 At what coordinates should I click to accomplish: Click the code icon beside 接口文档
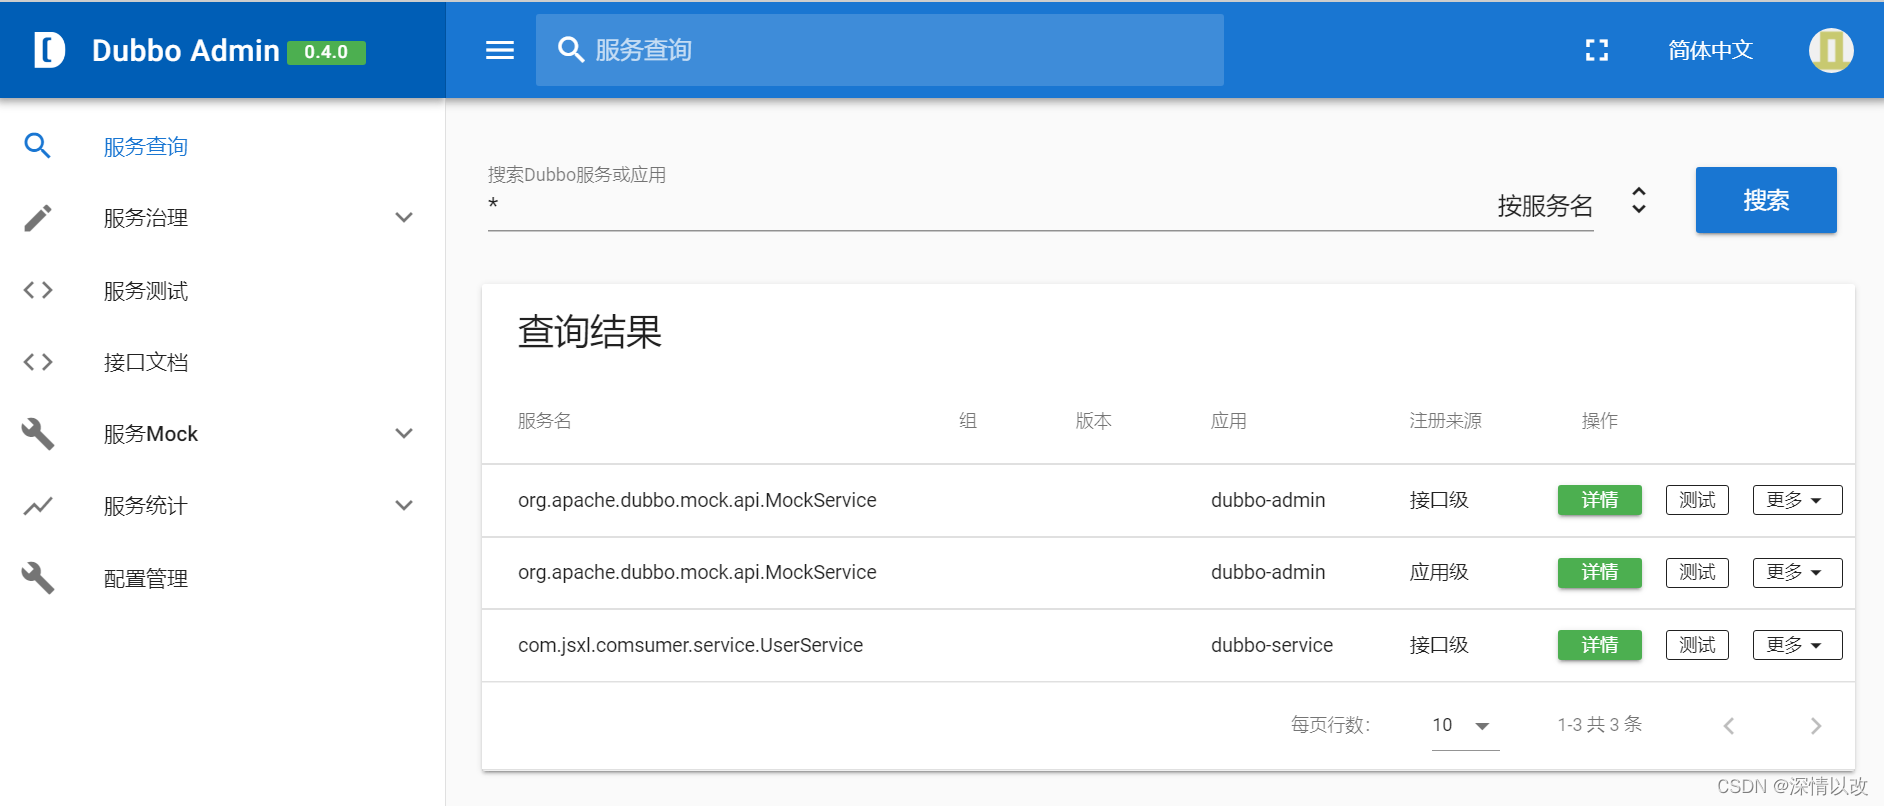(38, 362)
